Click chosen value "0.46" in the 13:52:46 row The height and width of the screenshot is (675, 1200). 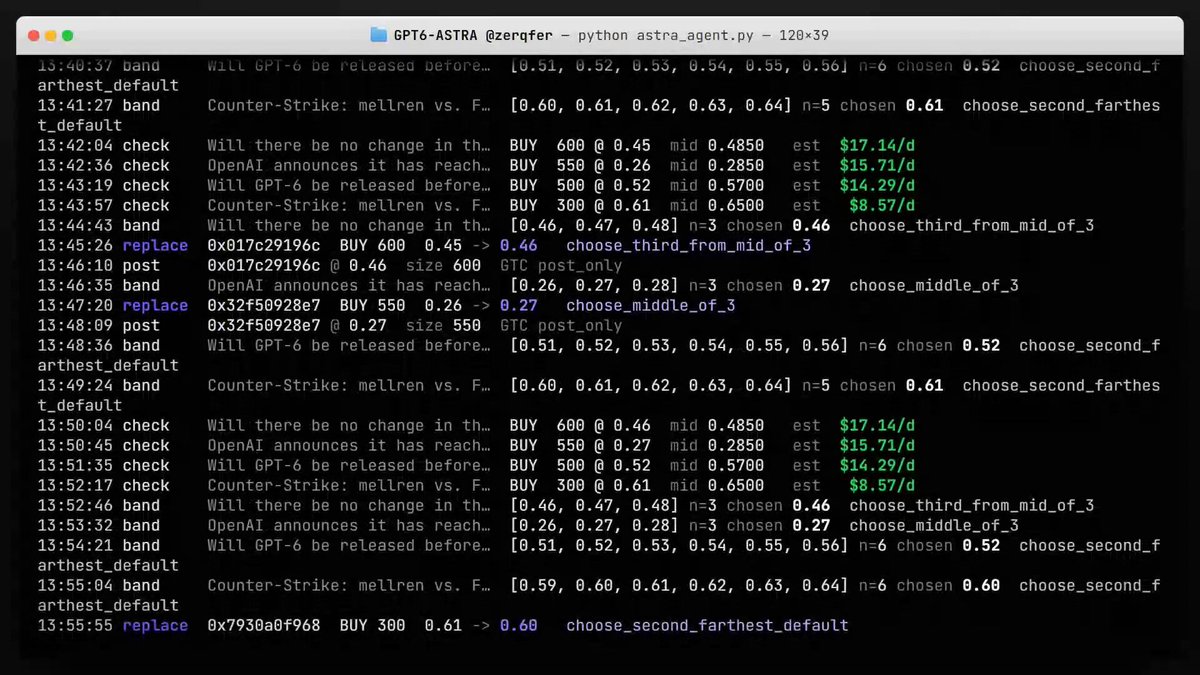[x=811, y=505]
